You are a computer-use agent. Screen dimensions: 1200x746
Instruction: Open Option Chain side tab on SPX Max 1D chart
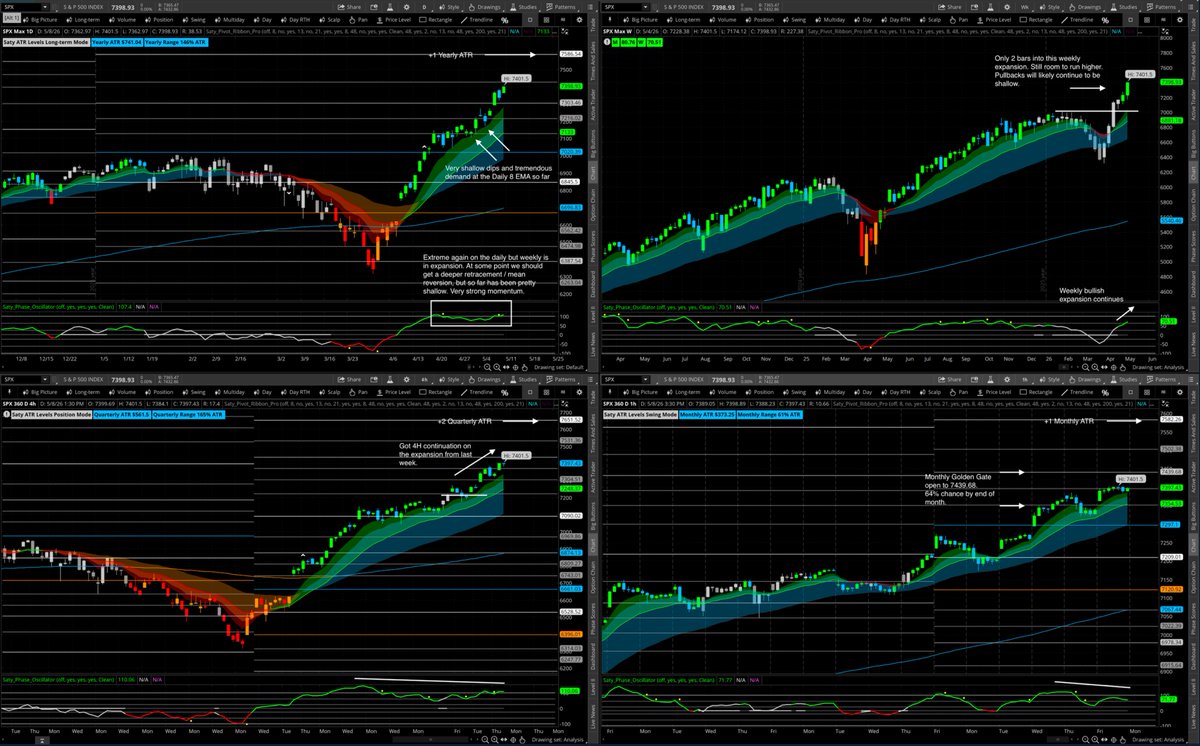pos(591,207)
